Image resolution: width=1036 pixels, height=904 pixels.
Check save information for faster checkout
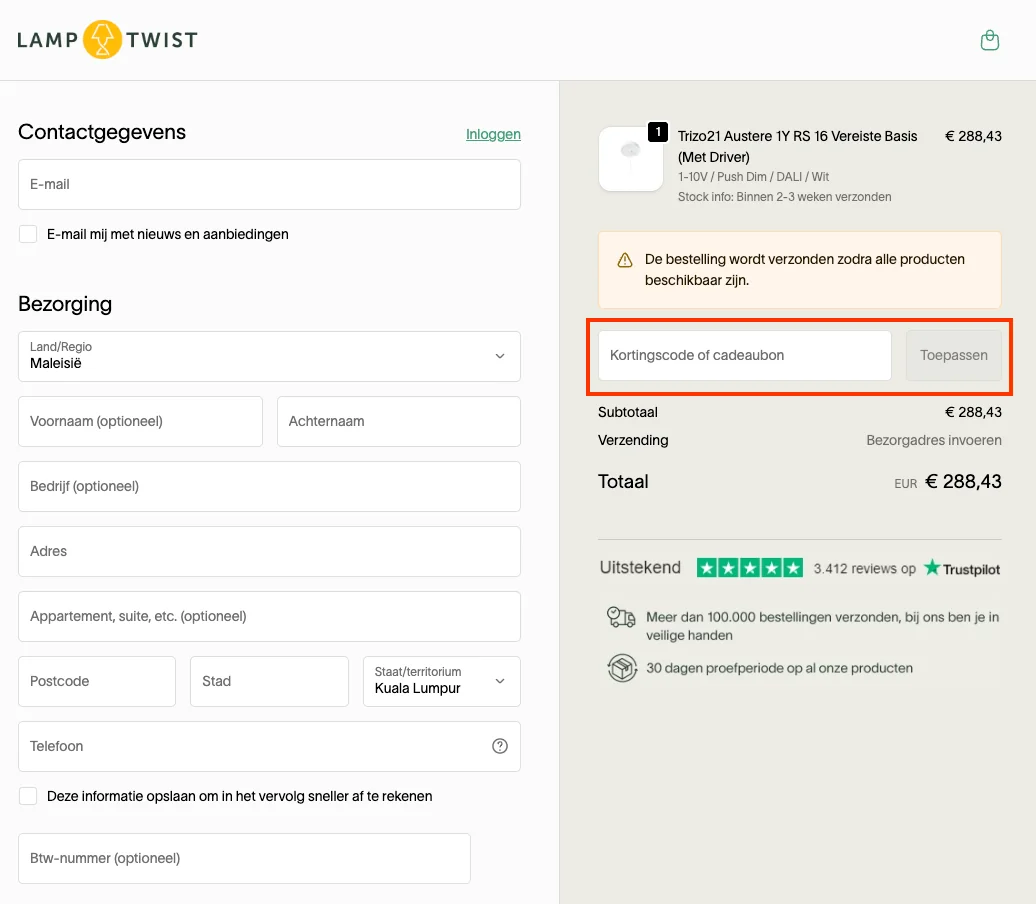(28, 796)
